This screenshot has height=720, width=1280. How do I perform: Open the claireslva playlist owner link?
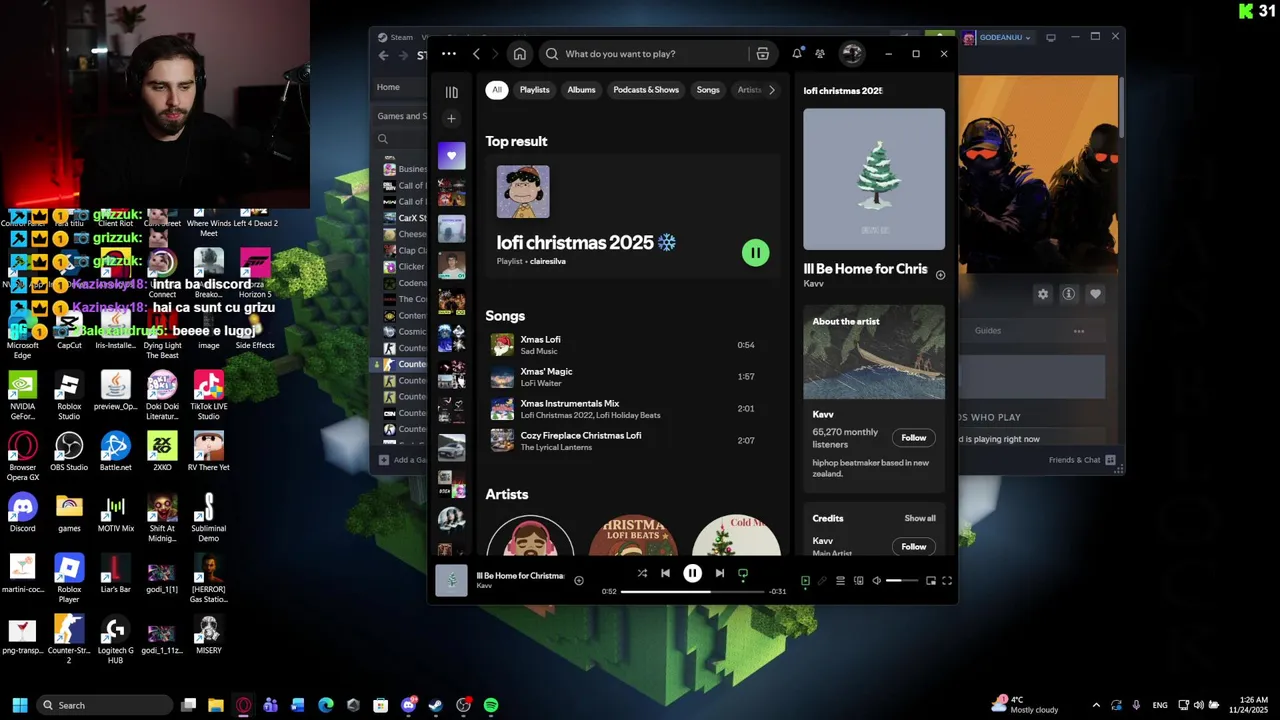pos(548,262)
